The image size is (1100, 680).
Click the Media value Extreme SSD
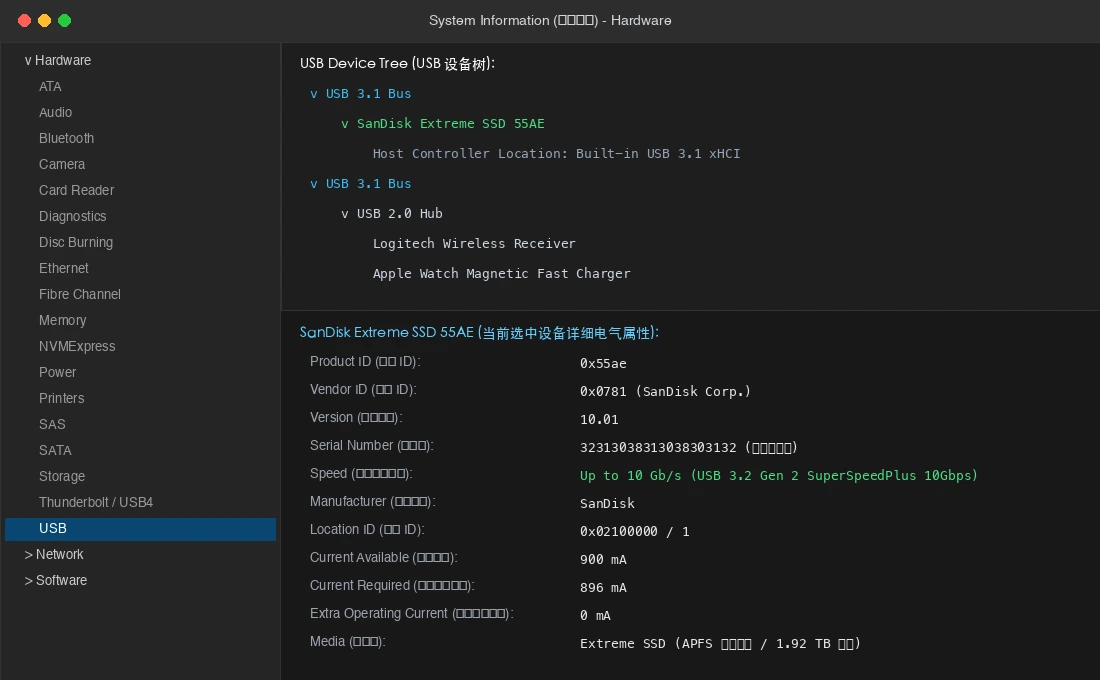(720, 644)
